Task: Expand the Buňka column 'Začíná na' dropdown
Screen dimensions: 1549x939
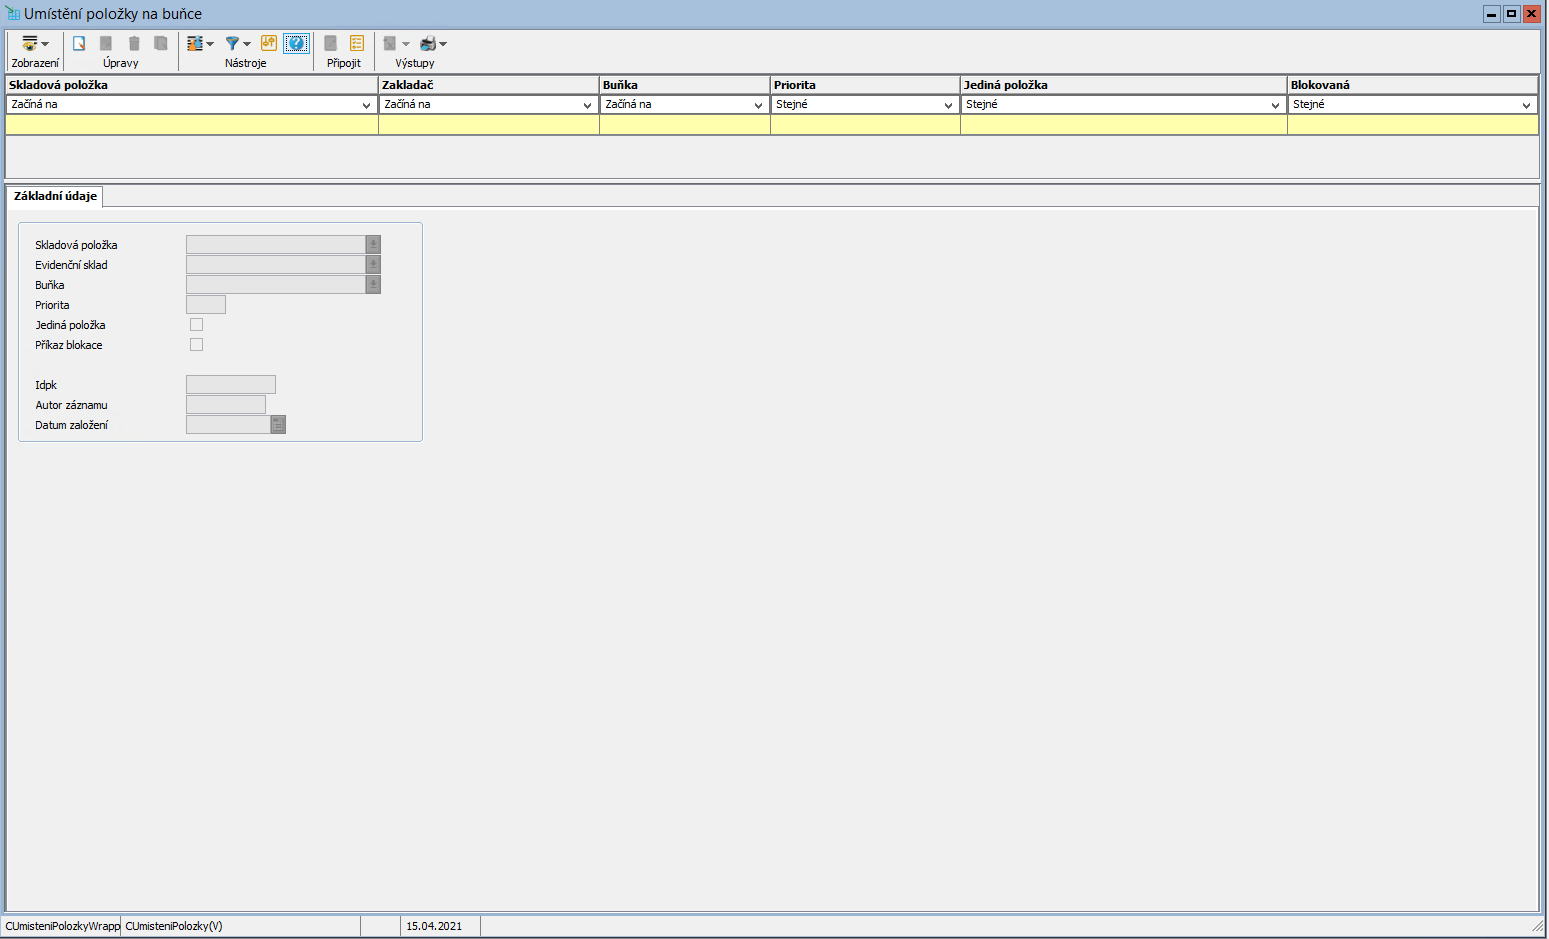Action: tap(758, 105)
